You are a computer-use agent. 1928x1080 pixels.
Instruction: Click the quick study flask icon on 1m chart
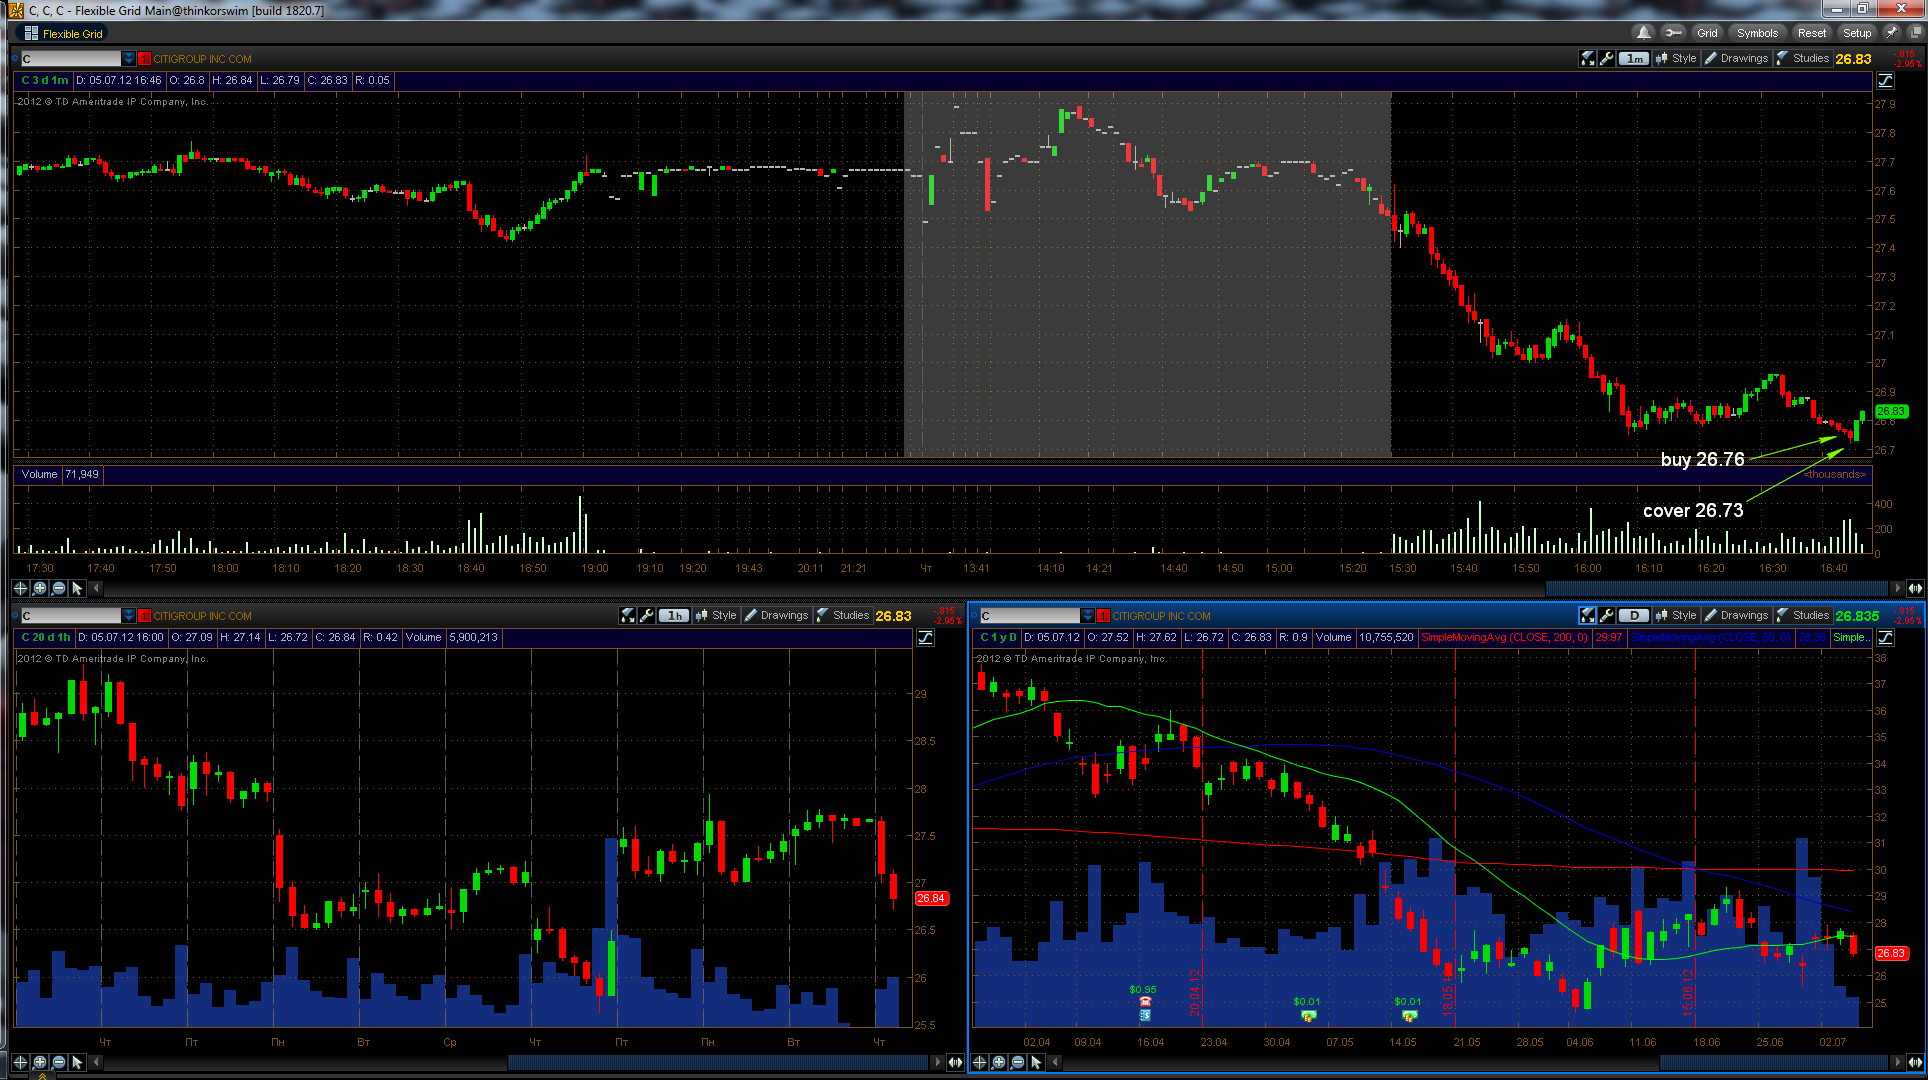tap(1587, 59)
